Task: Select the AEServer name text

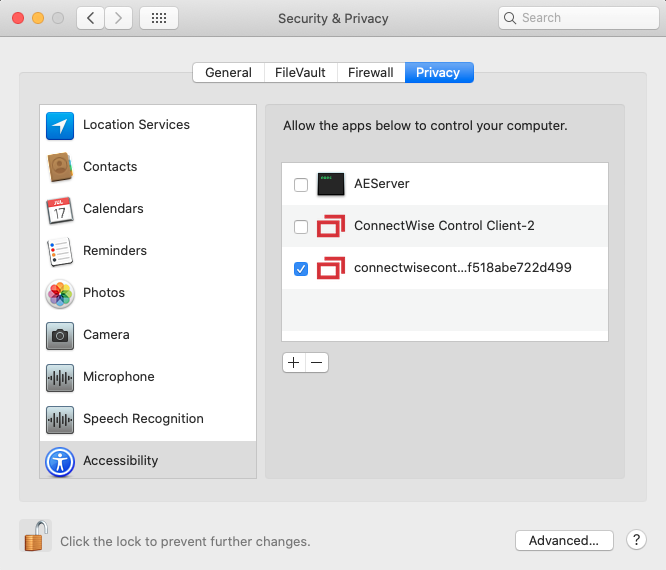Action: point(382,183)
